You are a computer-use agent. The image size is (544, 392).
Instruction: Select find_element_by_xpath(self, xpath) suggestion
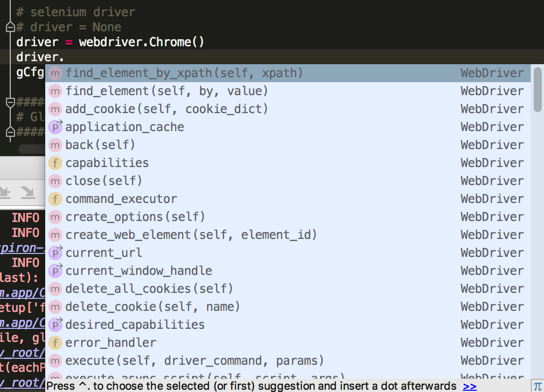288,73
